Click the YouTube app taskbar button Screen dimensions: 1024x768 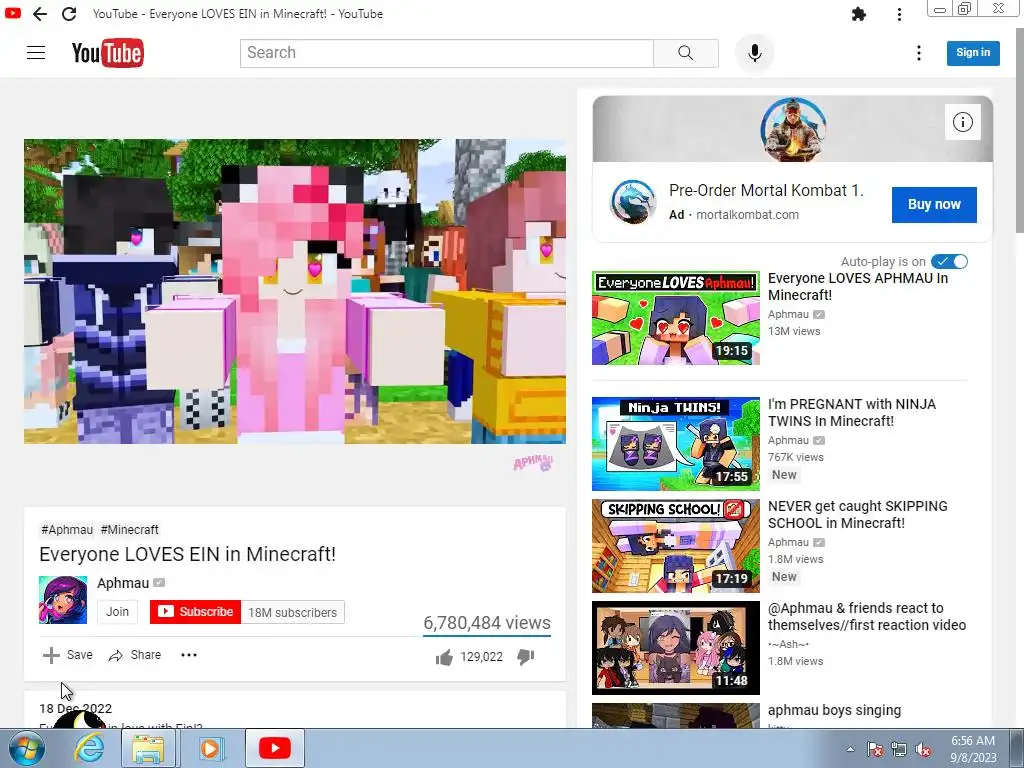click(x=274, y=748)
